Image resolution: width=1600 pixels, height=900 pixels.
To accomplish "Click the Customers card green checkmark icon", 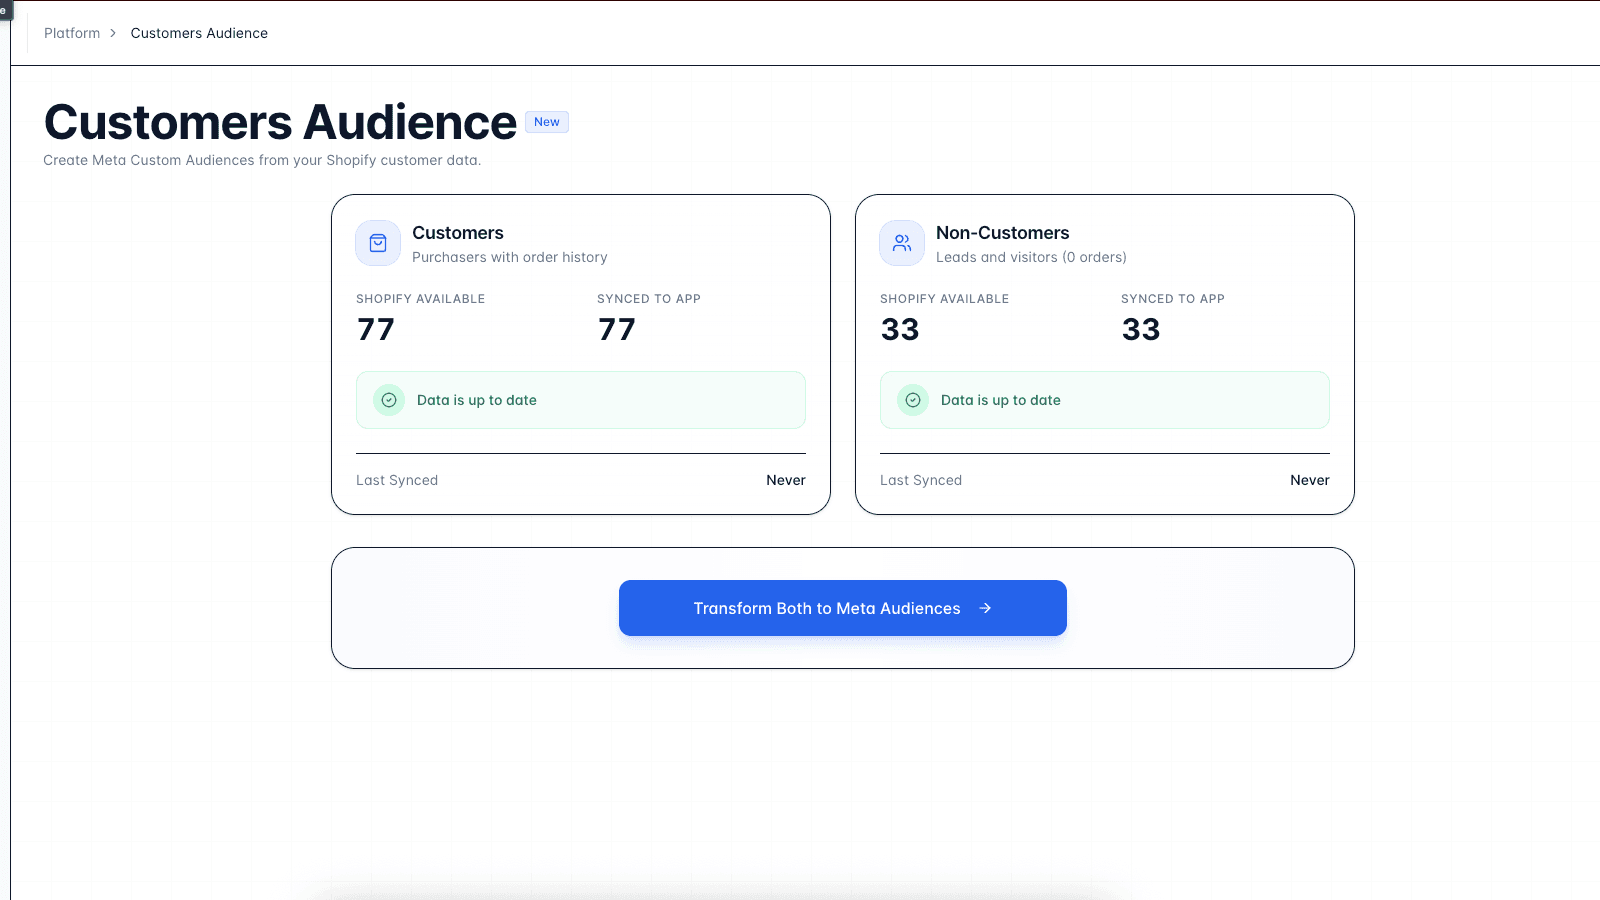I will 389,400.
